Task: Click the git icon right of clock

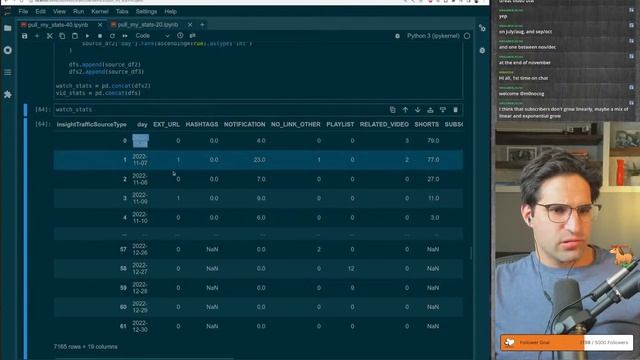Action: click(192, 36)
